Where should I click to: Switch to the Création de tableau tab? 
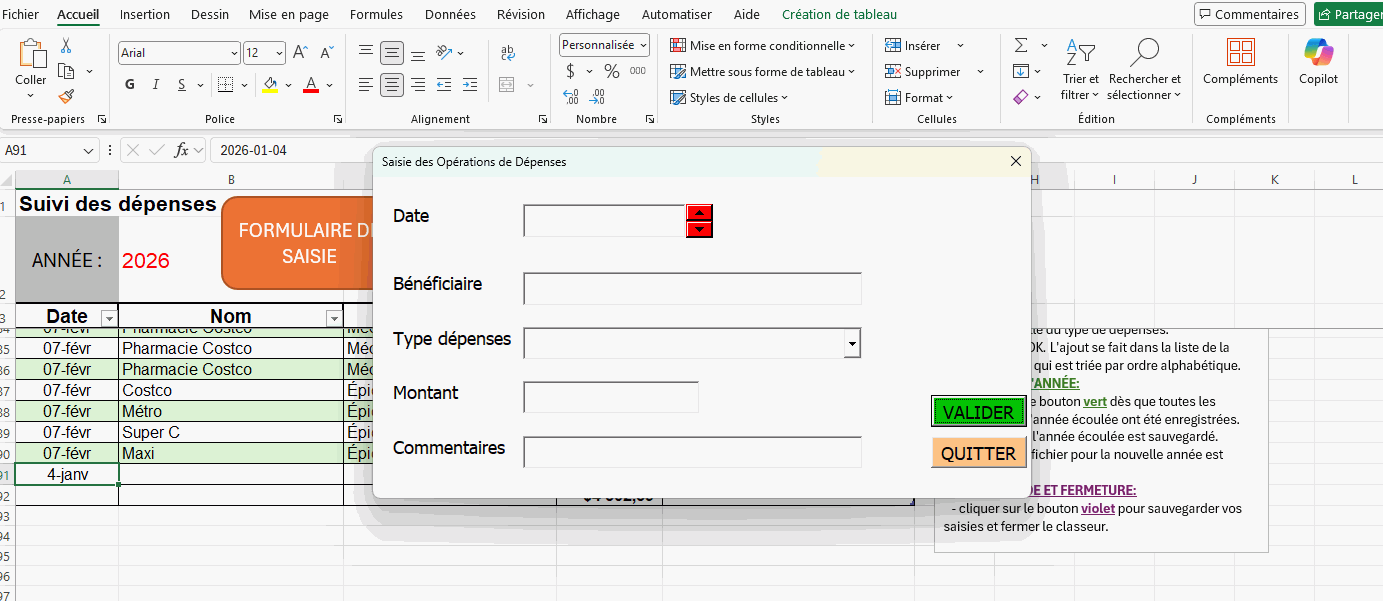[x=839, y=15]
